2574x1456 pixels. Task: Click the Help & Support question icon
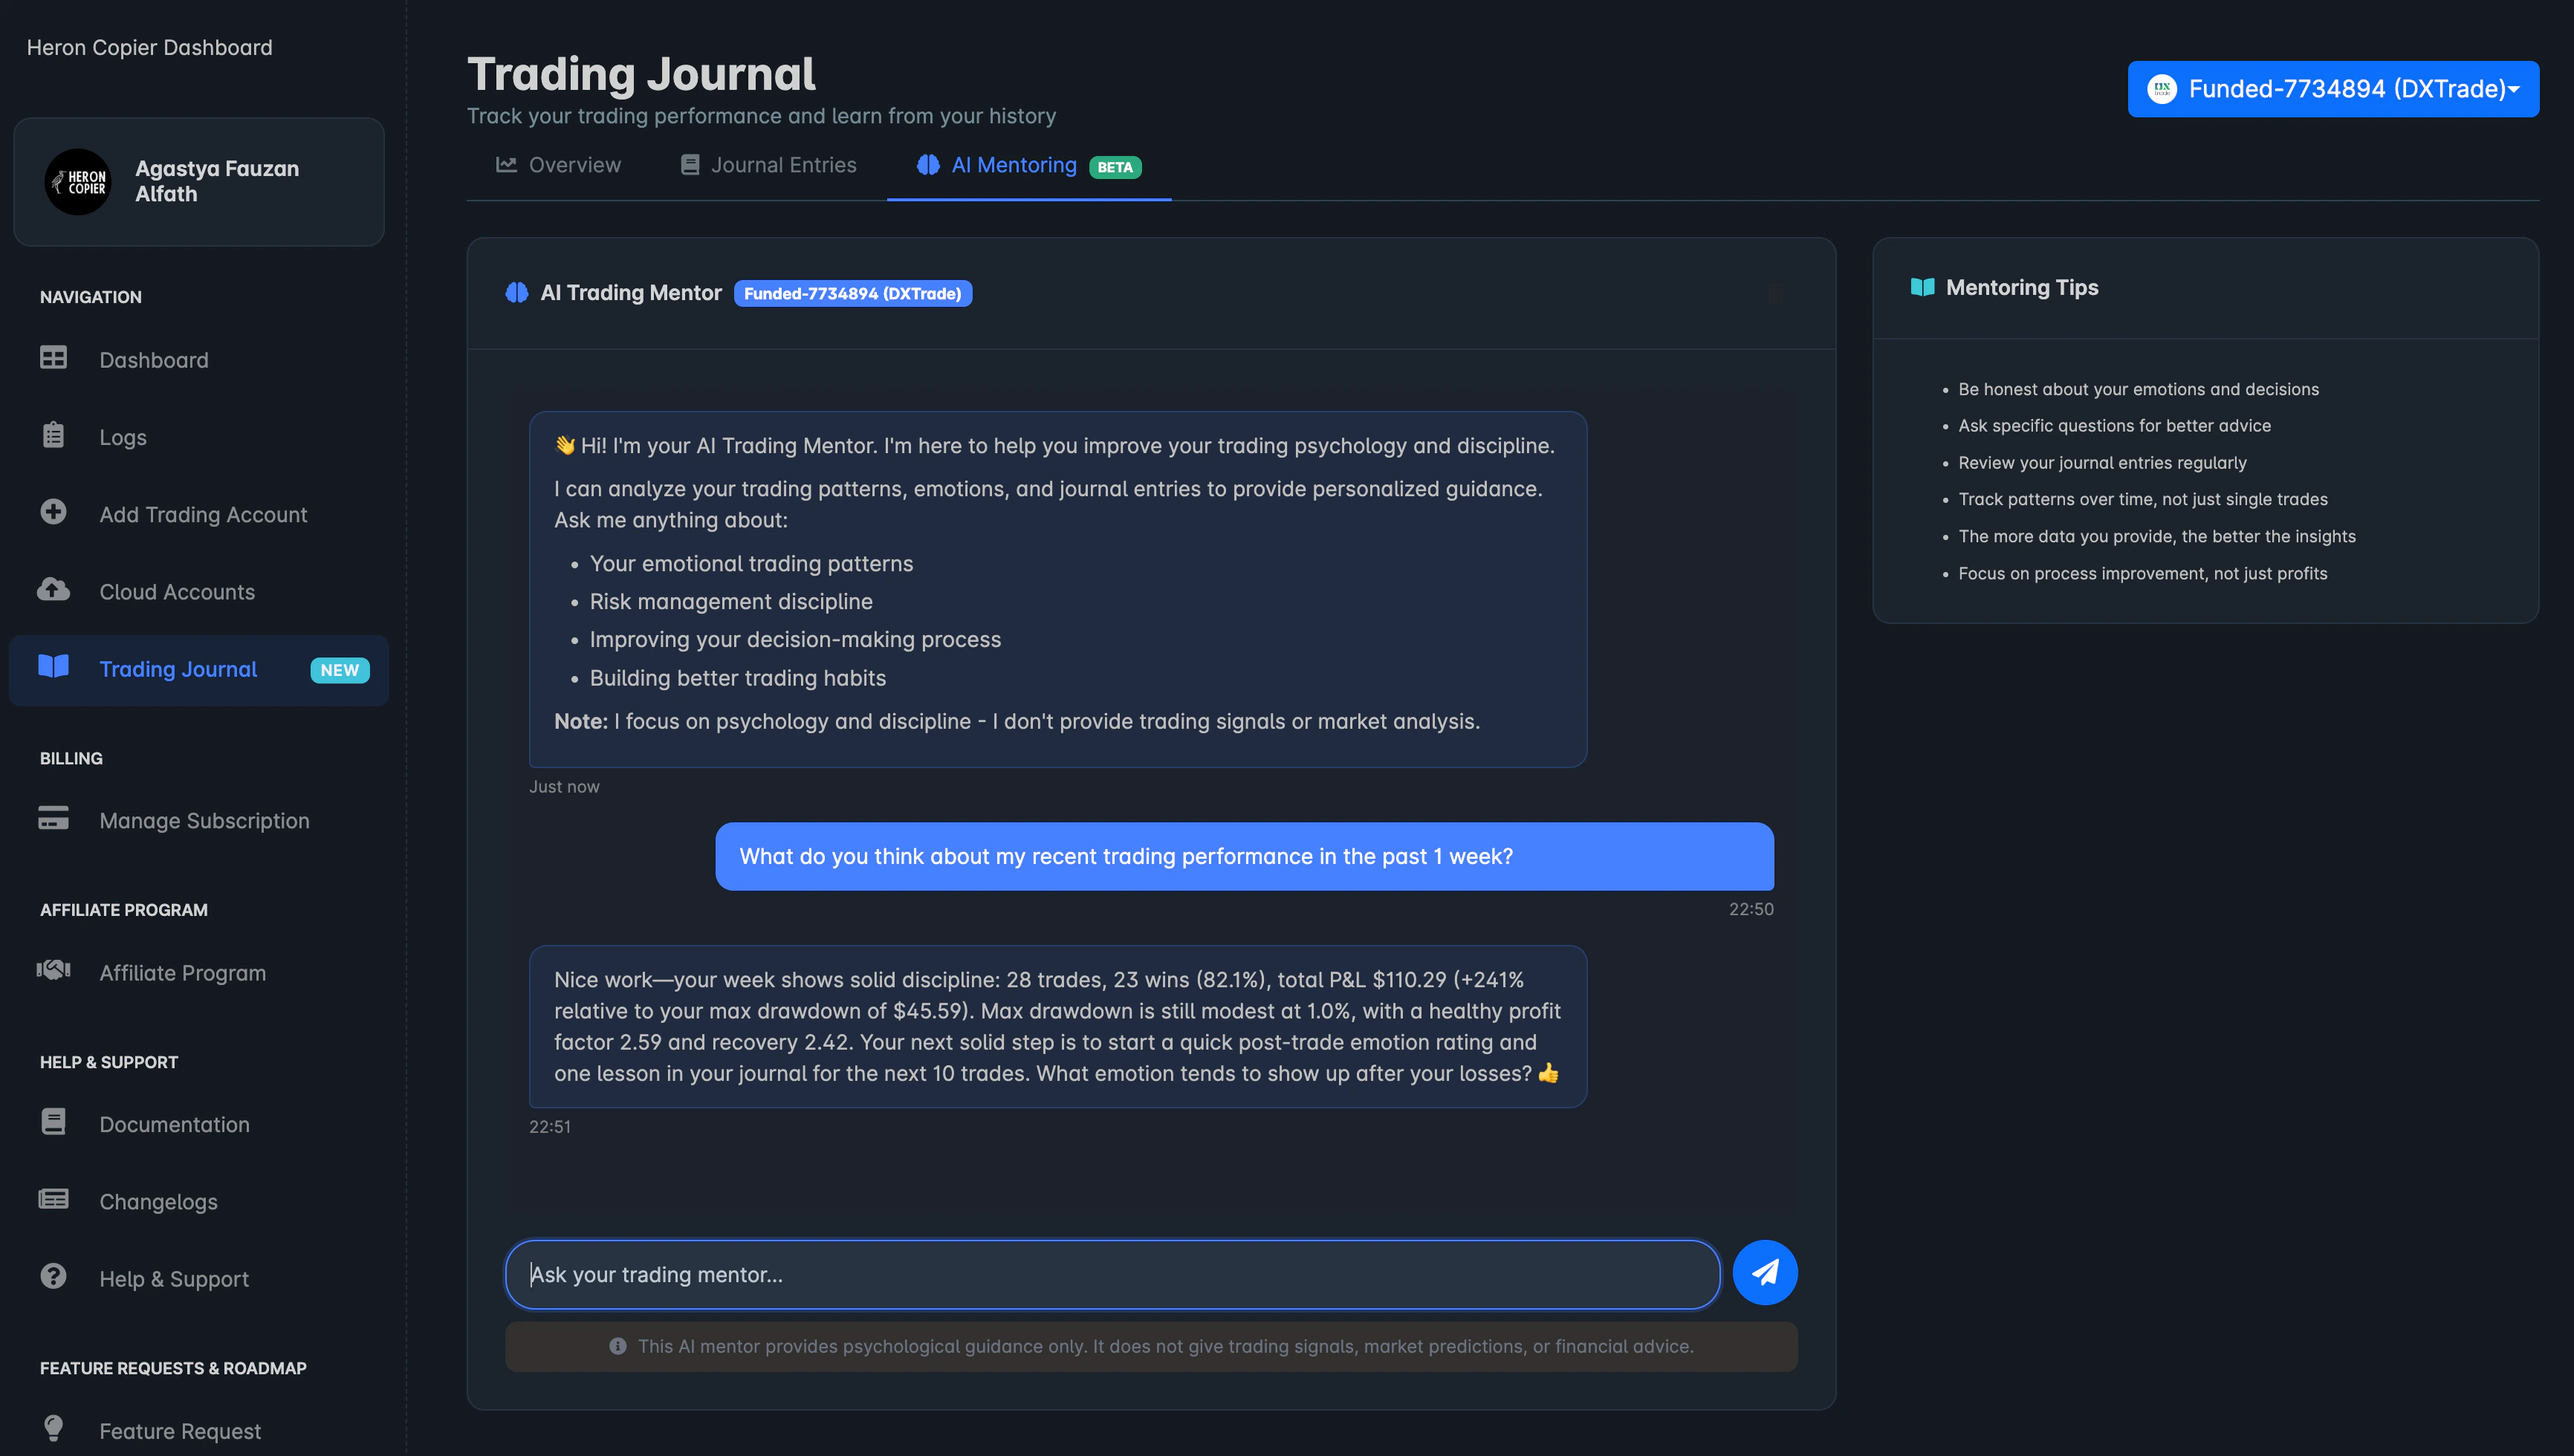[53, 1276]
